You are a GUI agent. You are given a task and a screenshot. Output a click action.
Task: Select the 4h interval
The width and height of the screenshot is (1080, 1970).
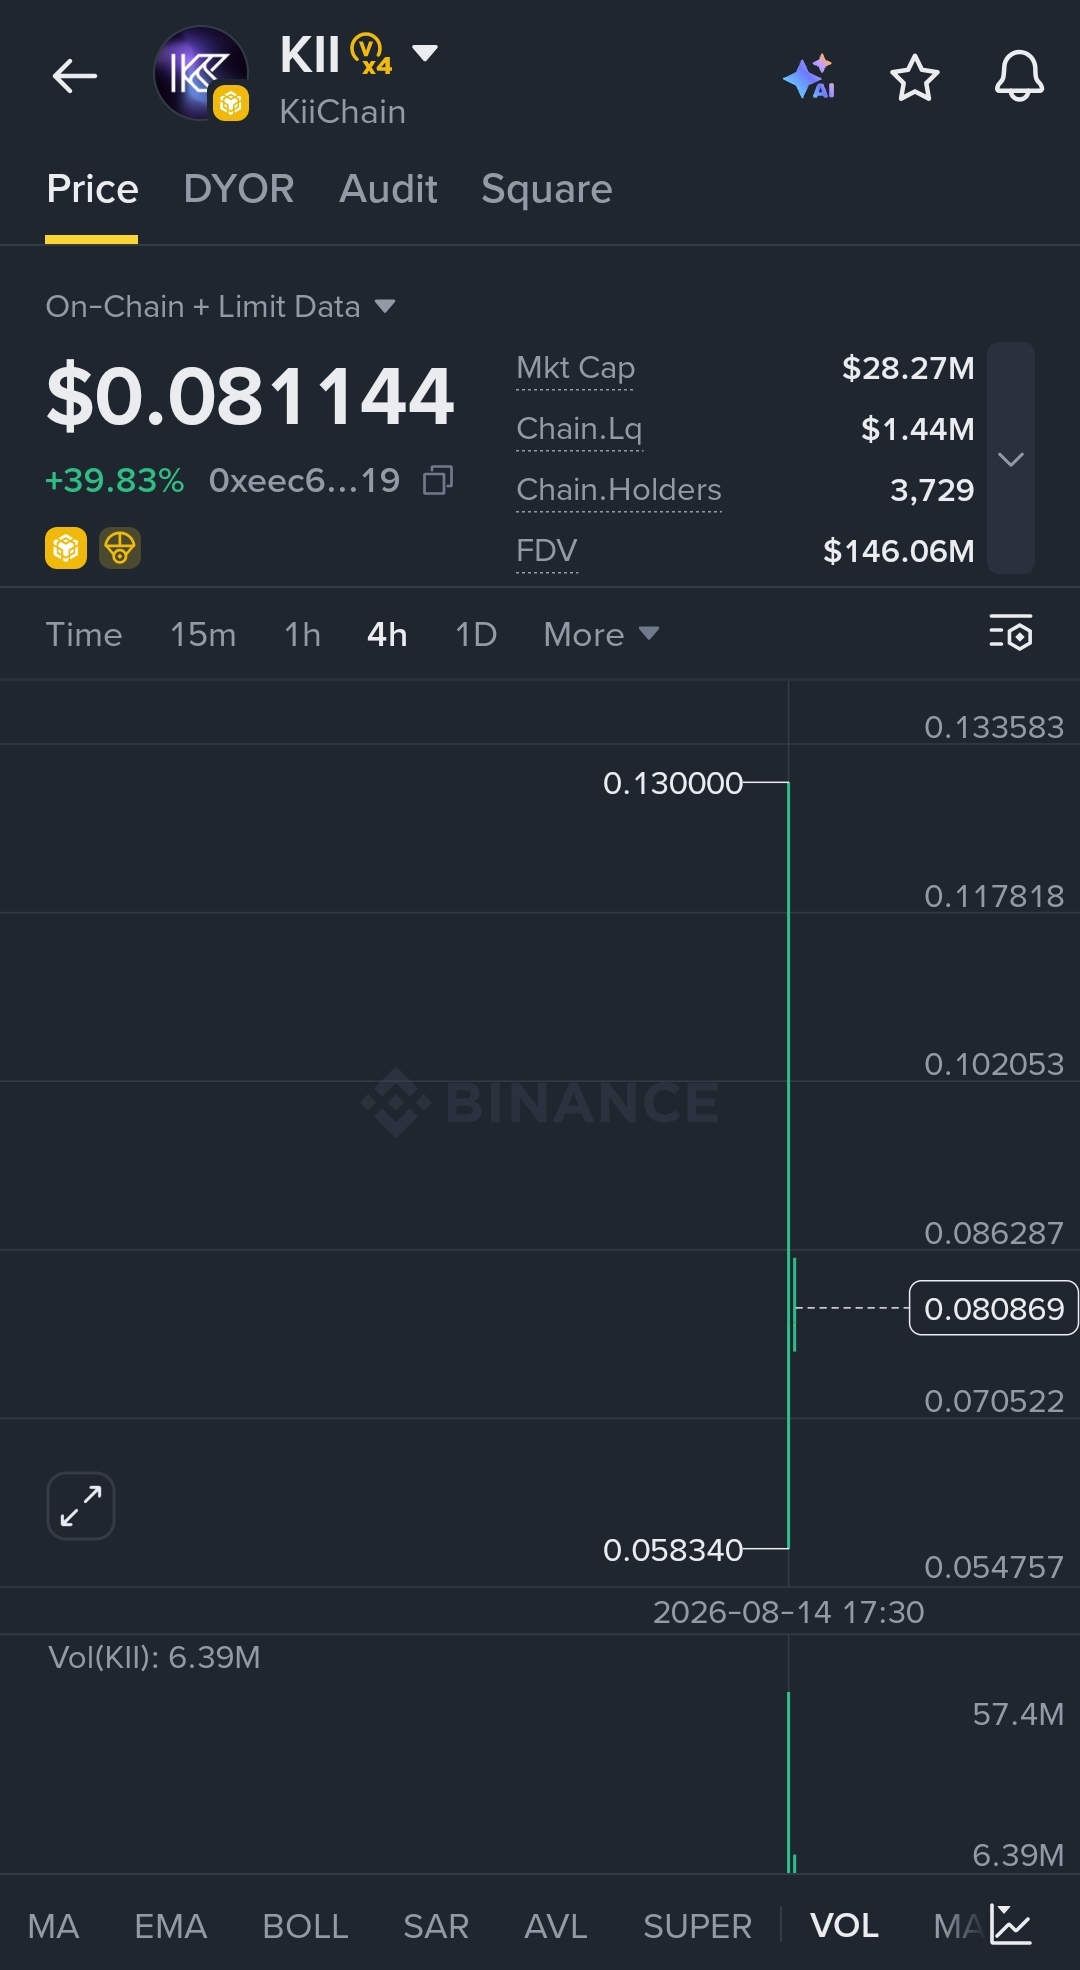pyautogui.click(x=387, y=635)
